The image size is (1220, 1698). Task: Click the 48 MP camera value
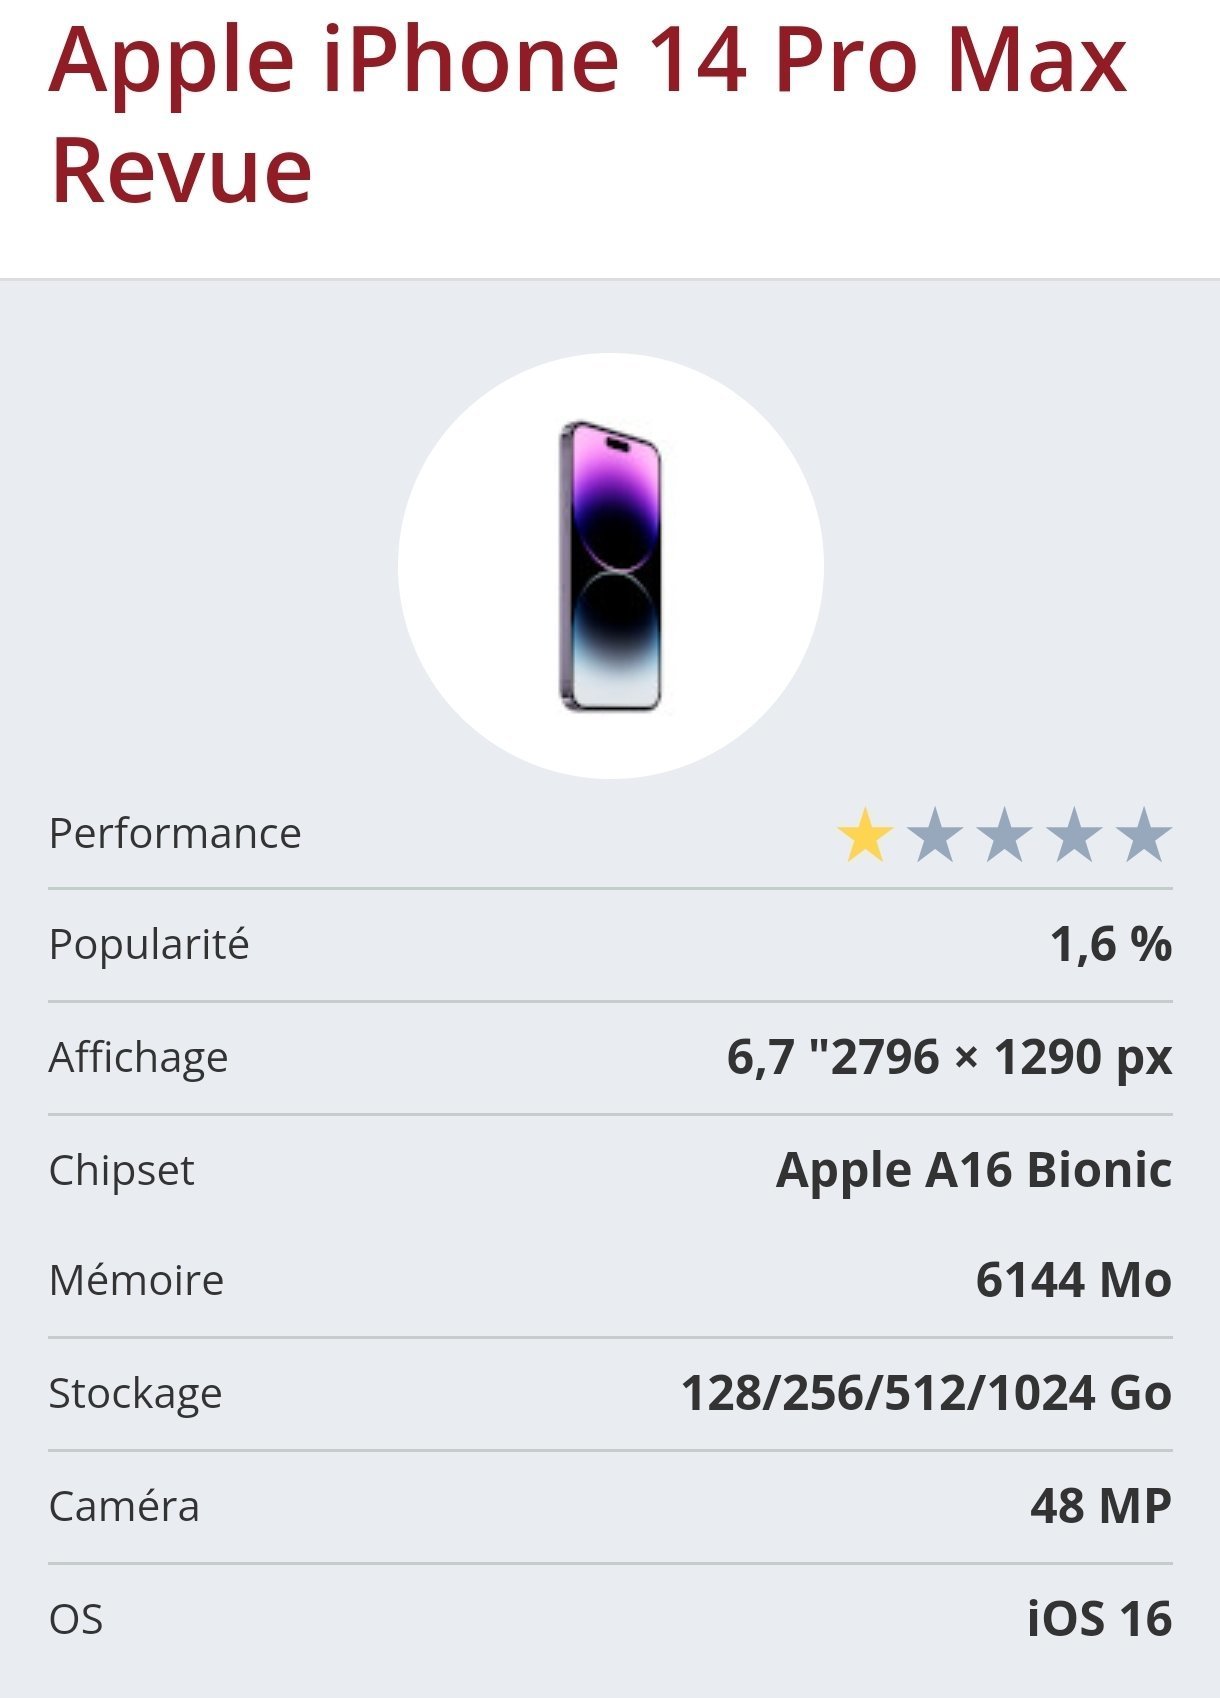1100,1506
